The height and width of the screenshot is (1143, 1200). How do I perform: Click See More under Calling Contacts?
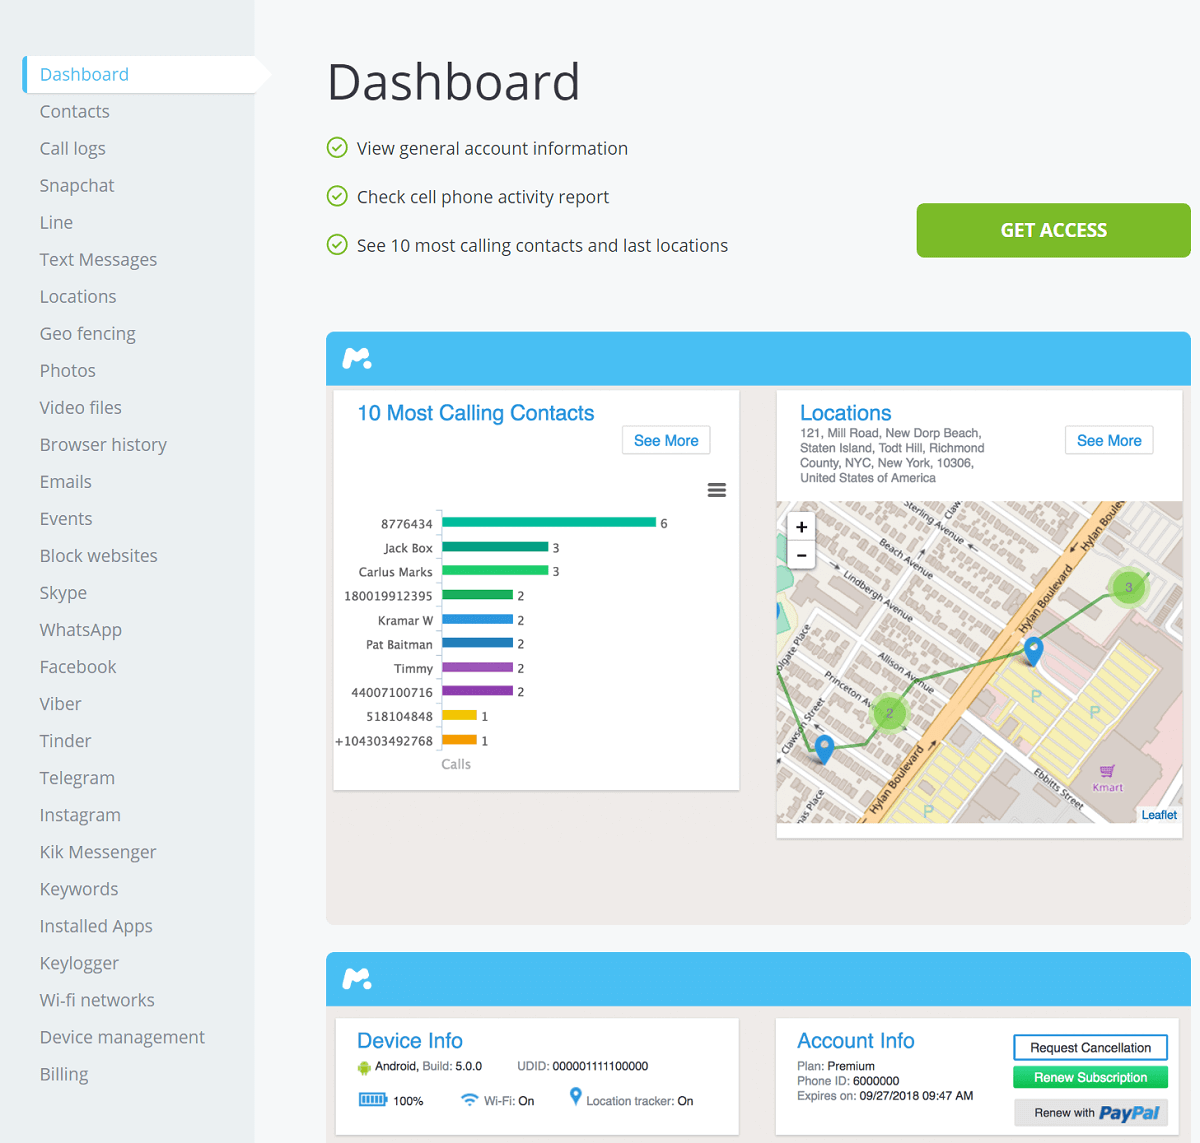coord(666,440)
